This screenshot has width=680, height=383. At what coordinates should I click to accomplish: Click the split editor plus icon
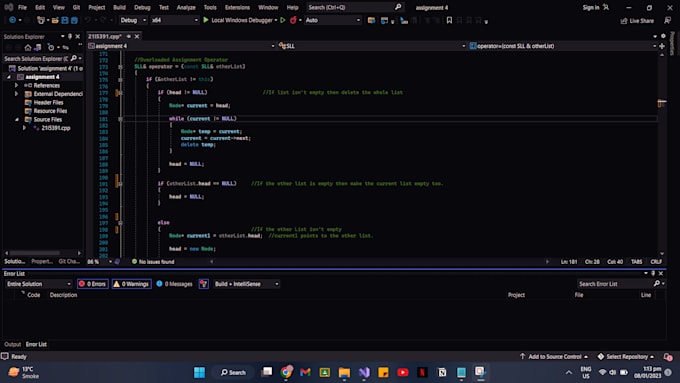pos(662,46)
